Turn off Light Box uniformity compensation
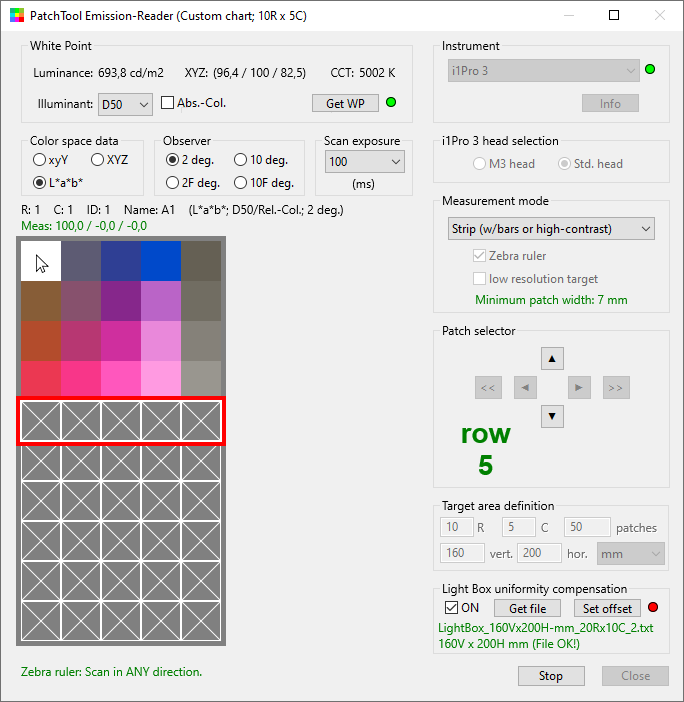Screen dimensions: 684x702 pyautogui.click(x=451, y=608)
